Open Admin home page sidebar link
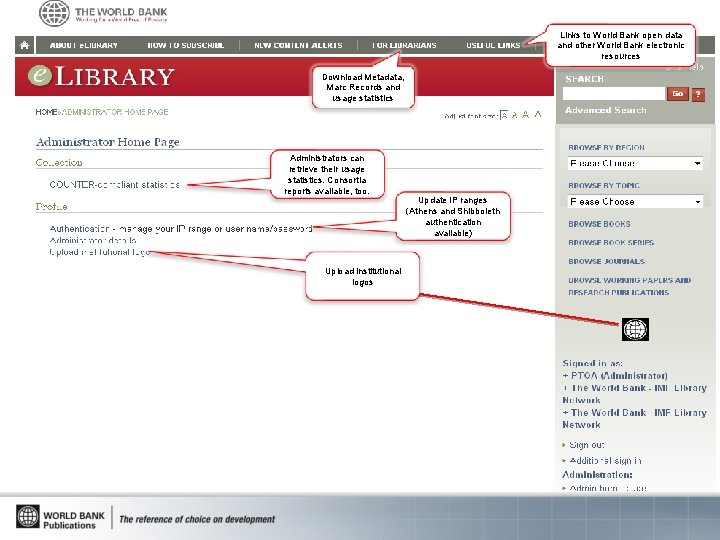This screenshot has width=720, height=540. coord(608,489)
